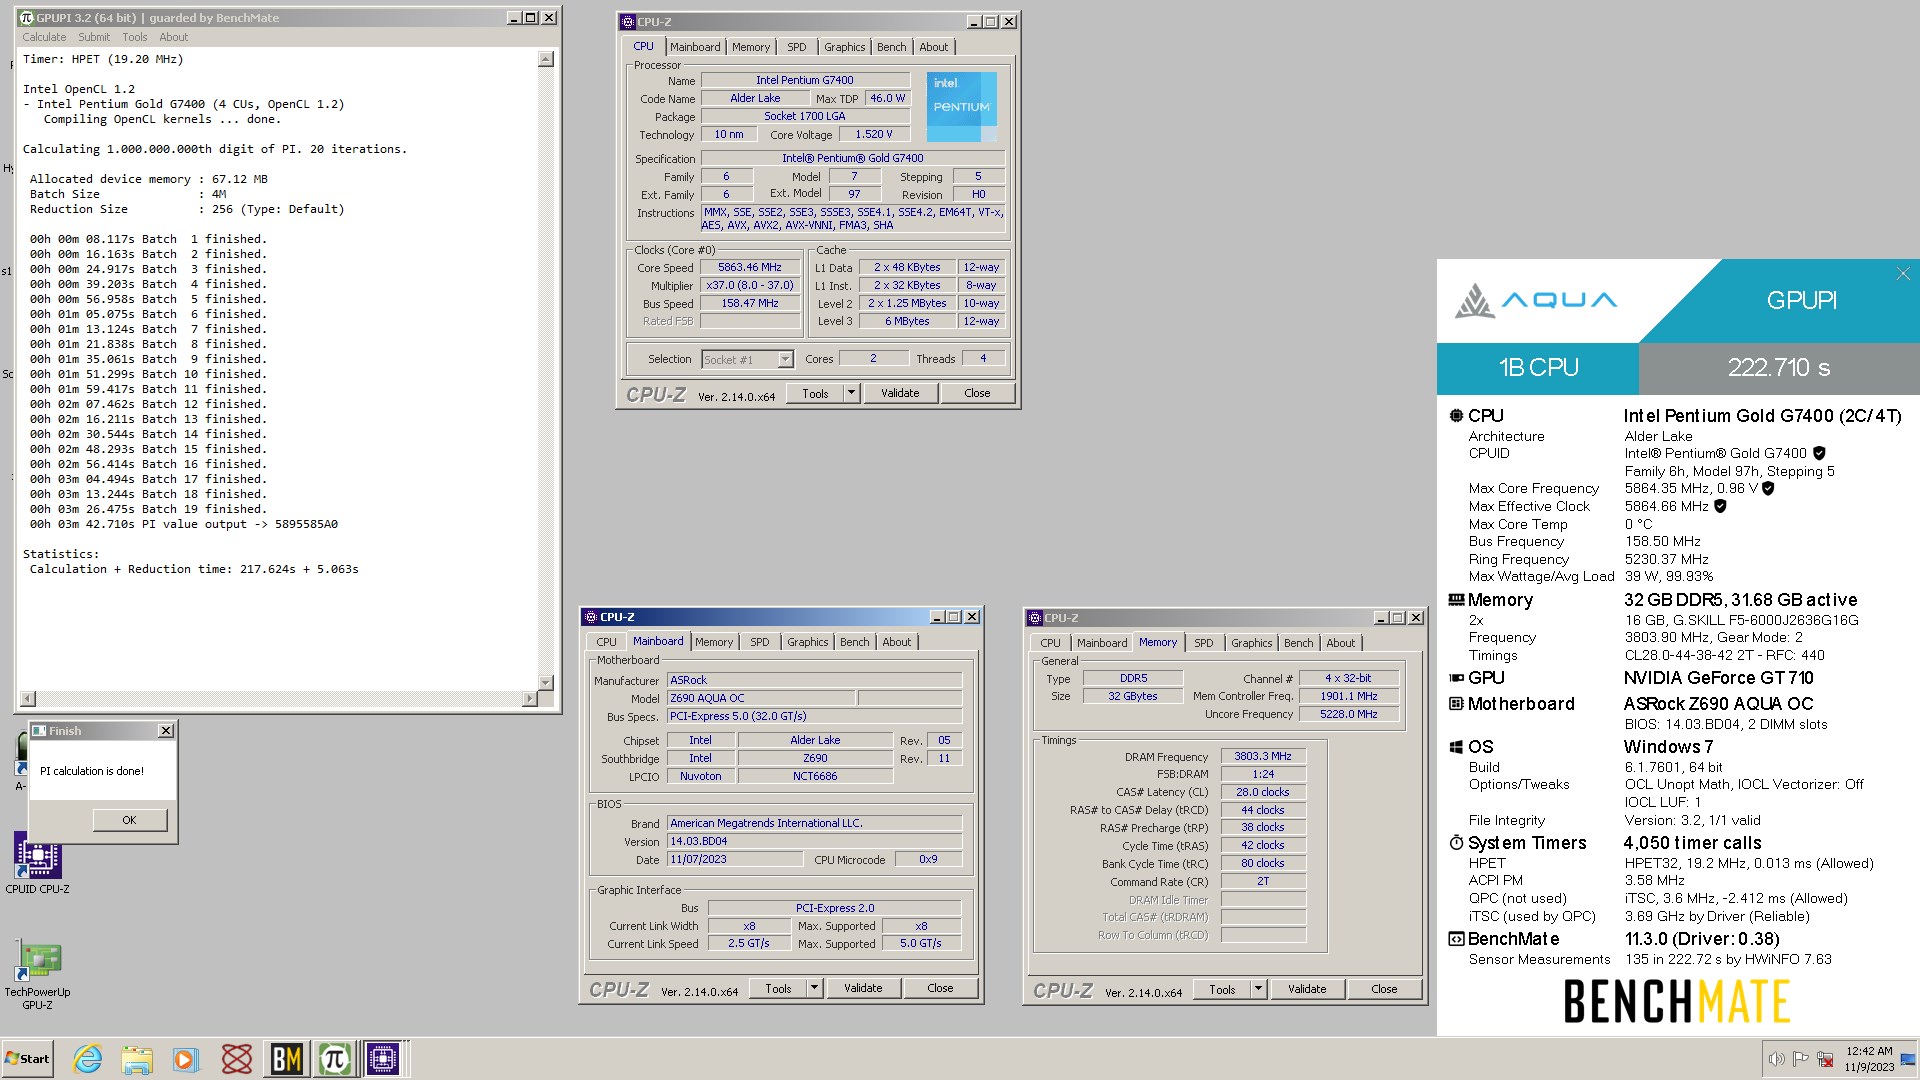This screenshot has height=1080, width=1920.
Task: Click Tools button in top CPU-Z window
Action: [x=815, y=393]
